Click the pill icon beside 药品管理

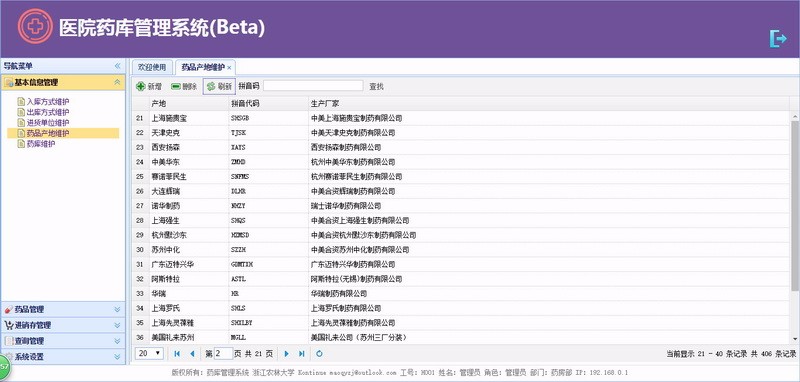tap(9, 309)
